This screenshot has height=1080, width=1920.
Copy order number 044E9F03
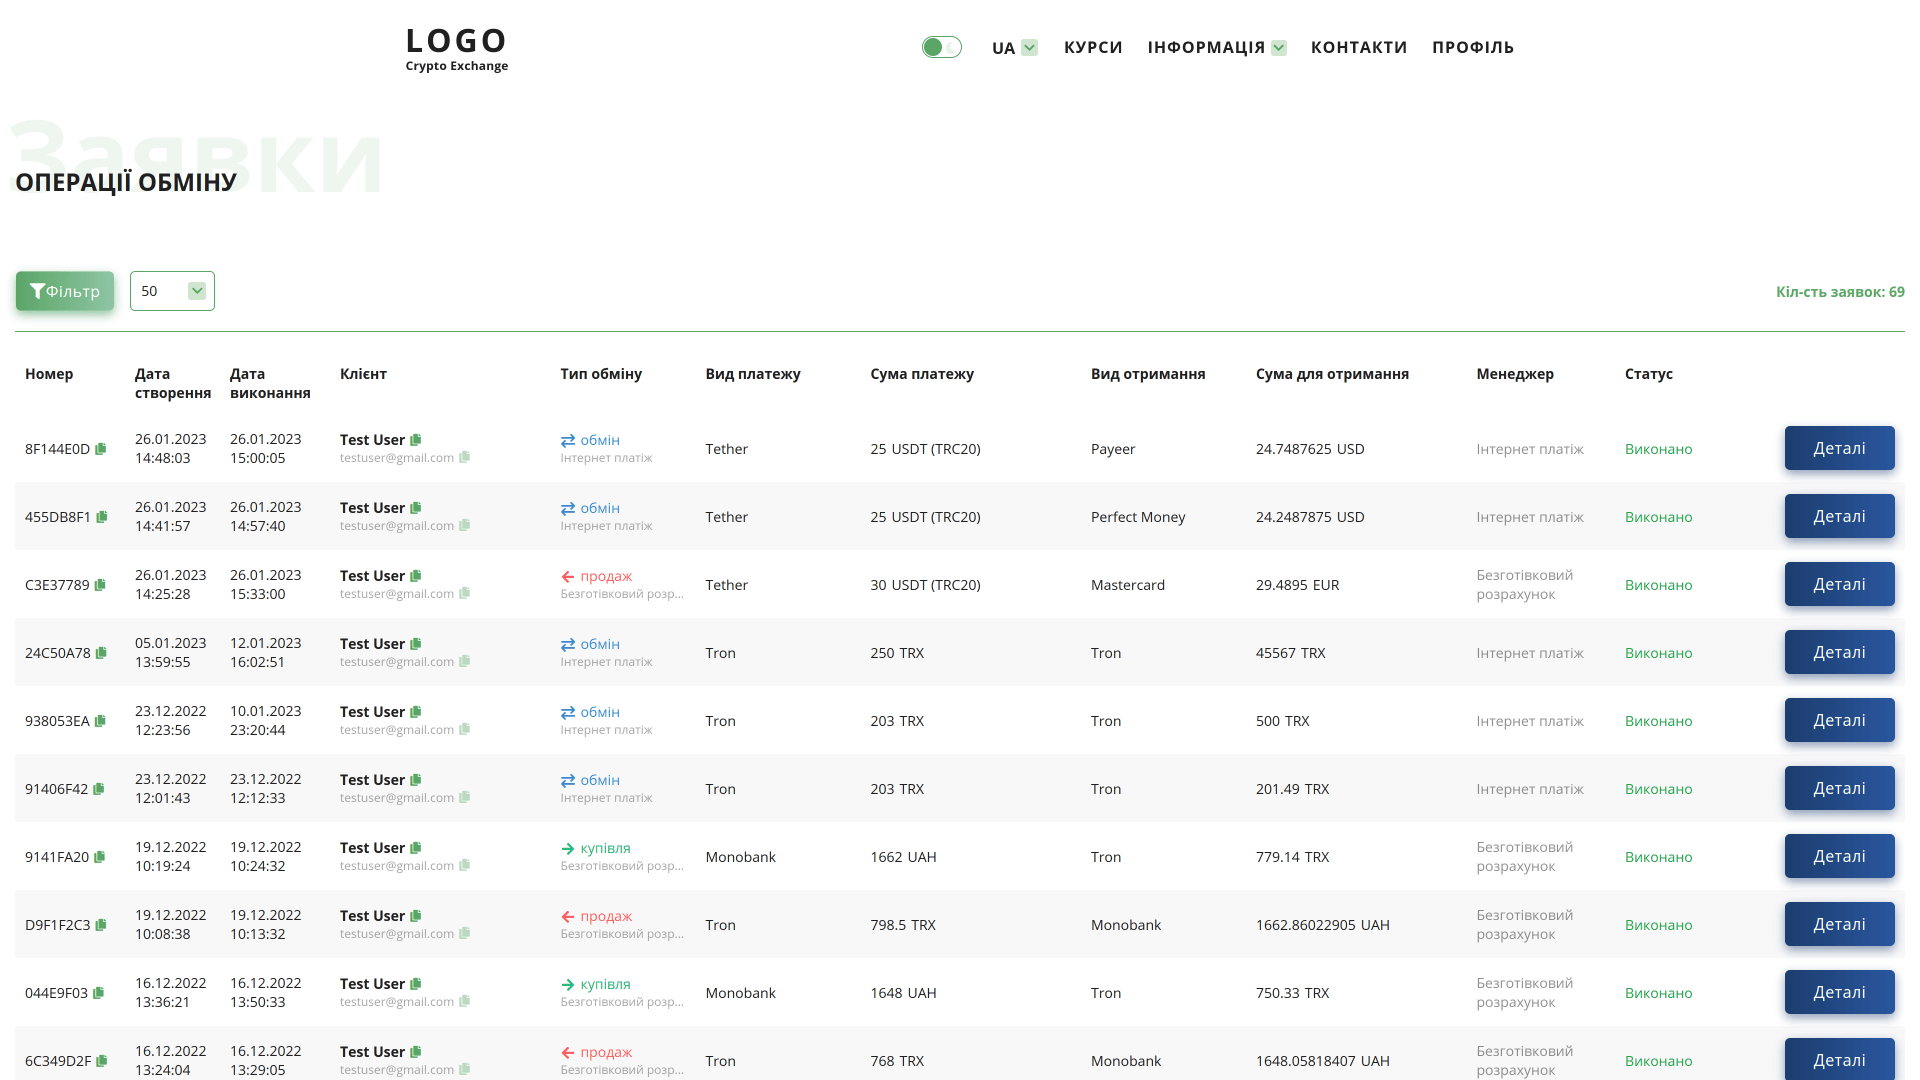click(x=98, y=993)
